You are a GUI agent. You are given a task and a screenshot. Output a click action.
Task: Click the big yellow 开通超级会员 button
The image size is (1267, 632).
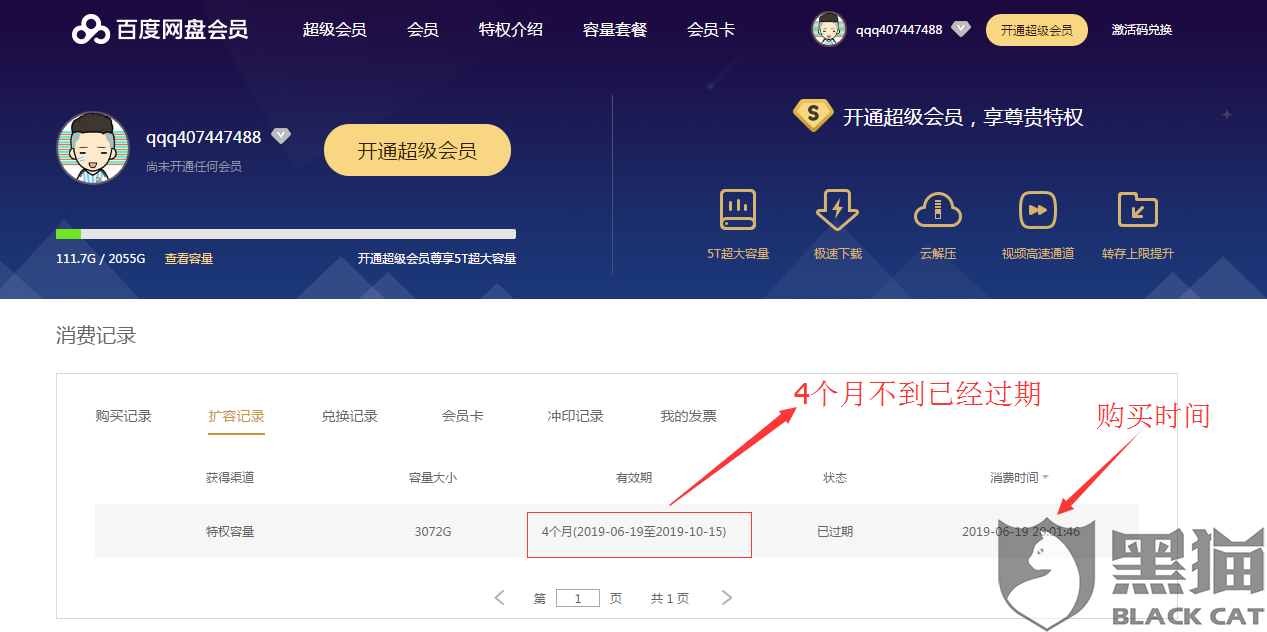(417, 151)
